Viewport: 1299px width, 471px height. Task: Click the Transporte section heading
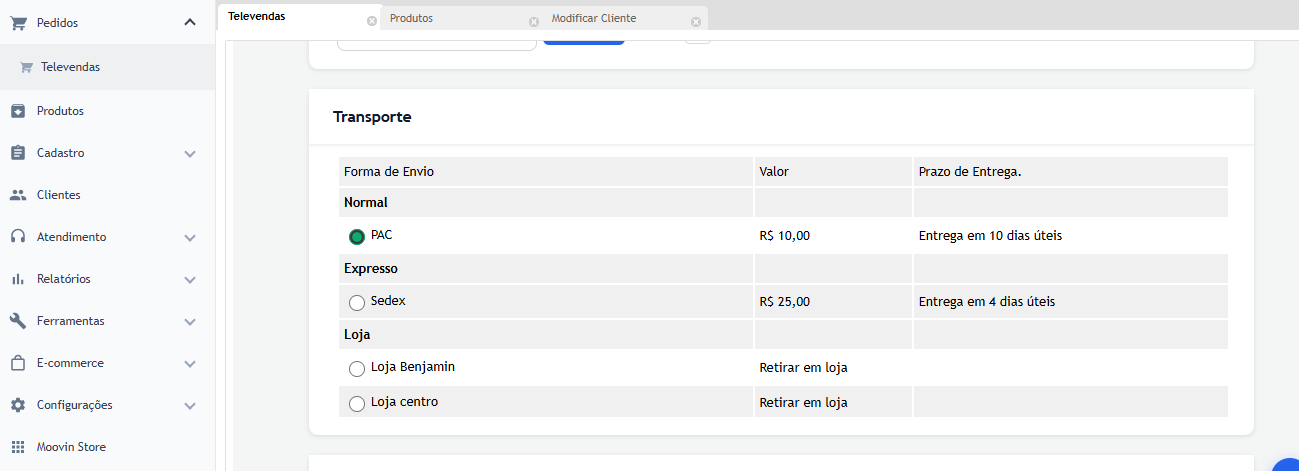(x=372, y=117)
